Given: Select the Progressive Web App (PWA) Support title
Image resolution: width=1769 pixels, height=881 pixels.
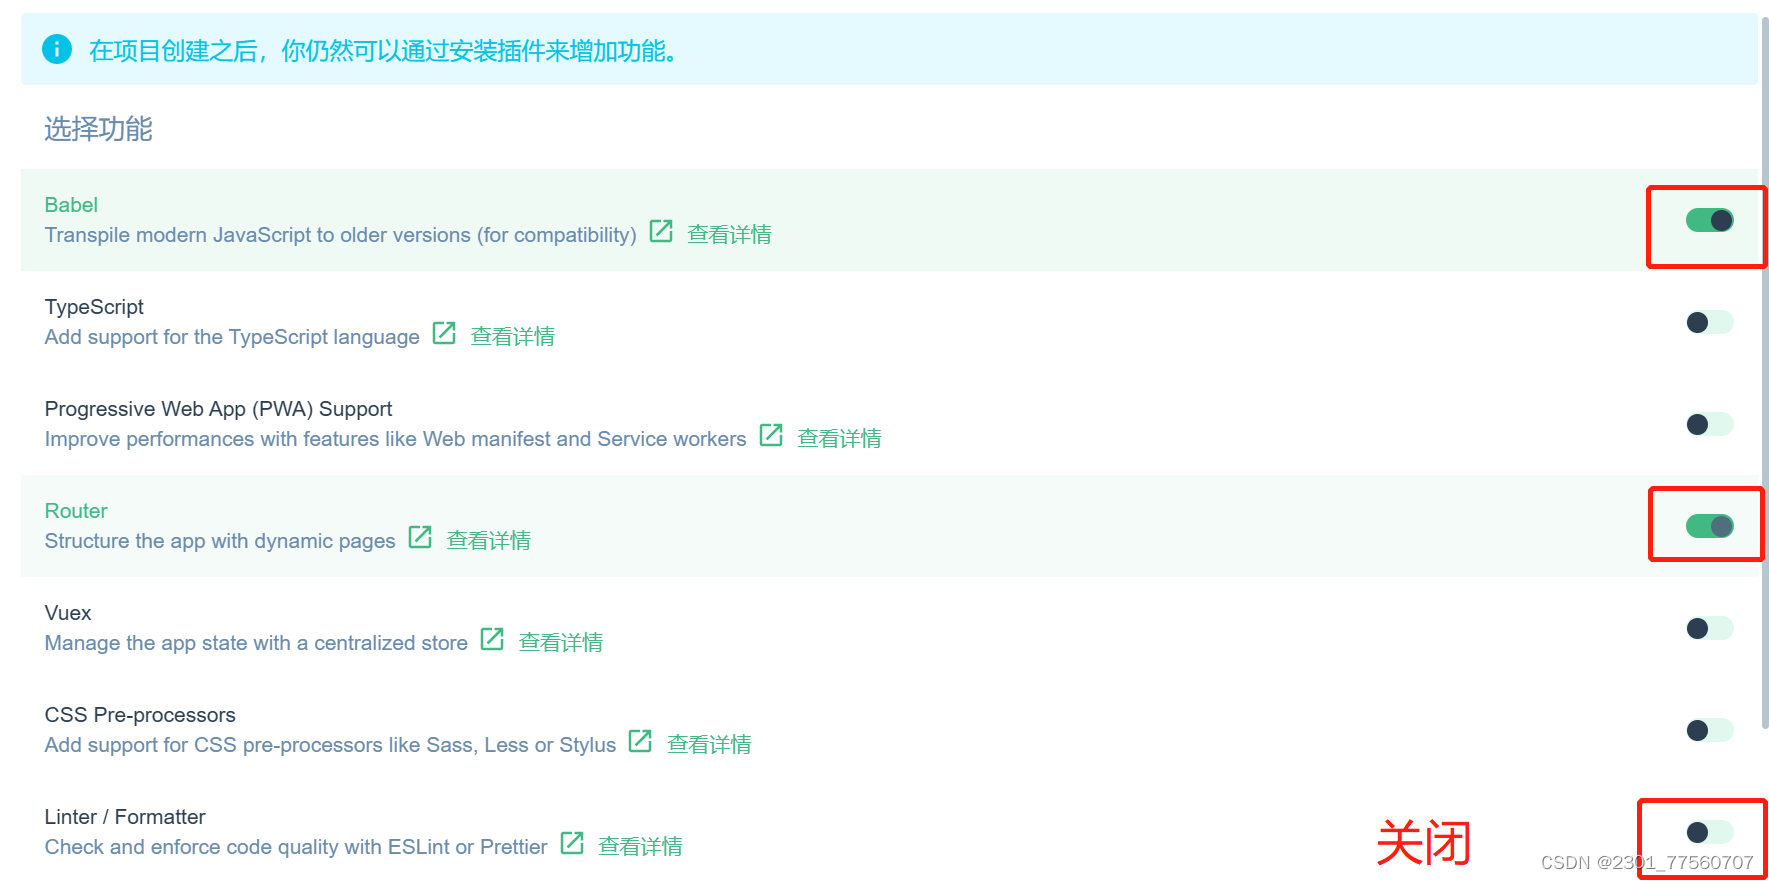Looking at the screenshot, I should pos(218,409).
